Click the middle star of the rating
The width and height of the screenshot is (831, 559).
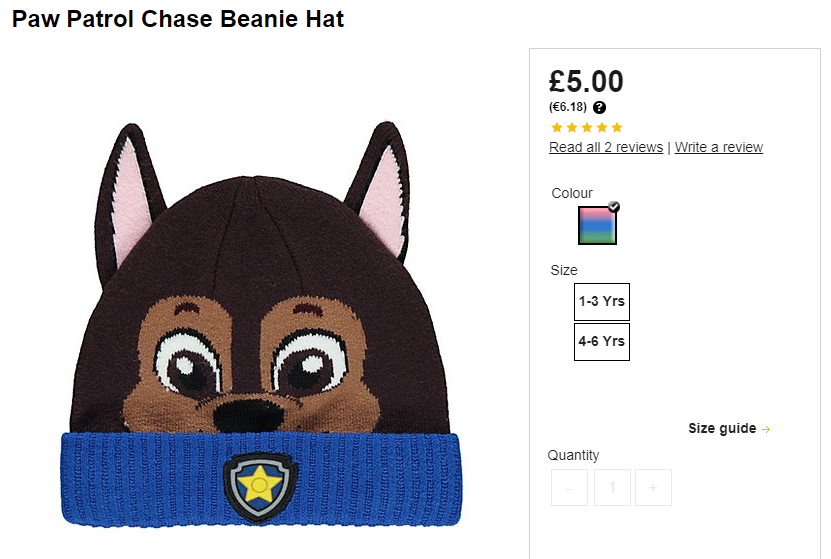click(587, 127)
